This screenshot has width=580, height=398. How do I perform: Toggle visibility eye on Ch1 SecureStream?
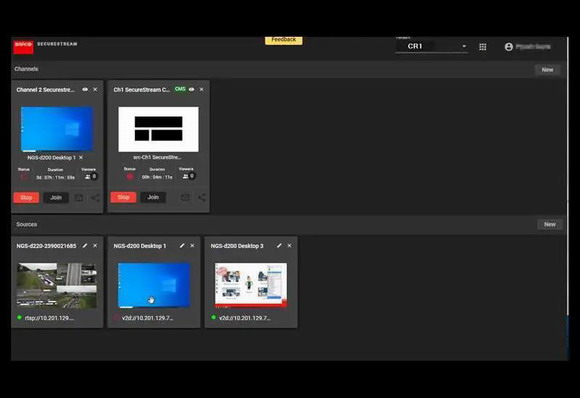(191, 90)
